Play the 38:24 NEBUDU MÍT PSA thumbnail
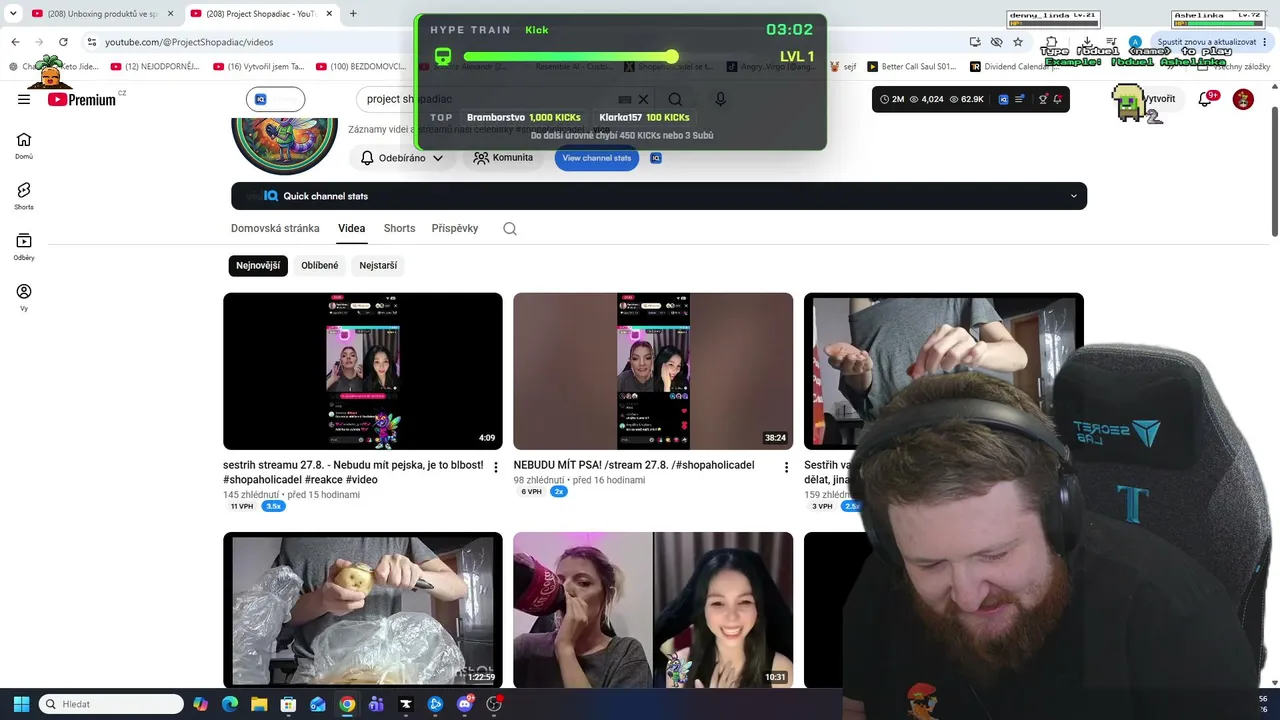This screenshot has width=1280, height=720. [x=653, y=371]
